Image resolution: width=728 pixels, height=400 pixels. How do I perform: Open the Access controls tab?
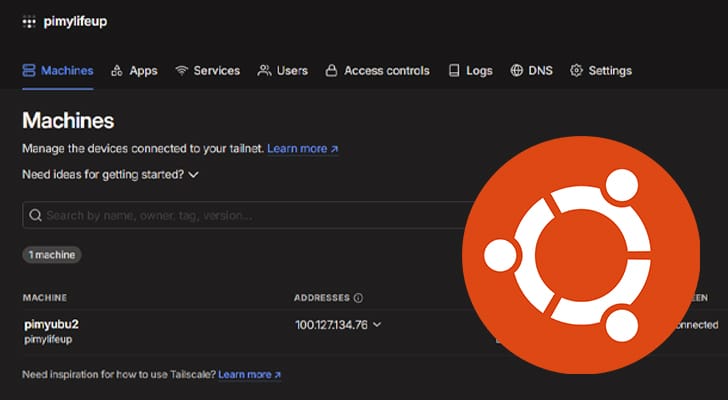(377, 71)
